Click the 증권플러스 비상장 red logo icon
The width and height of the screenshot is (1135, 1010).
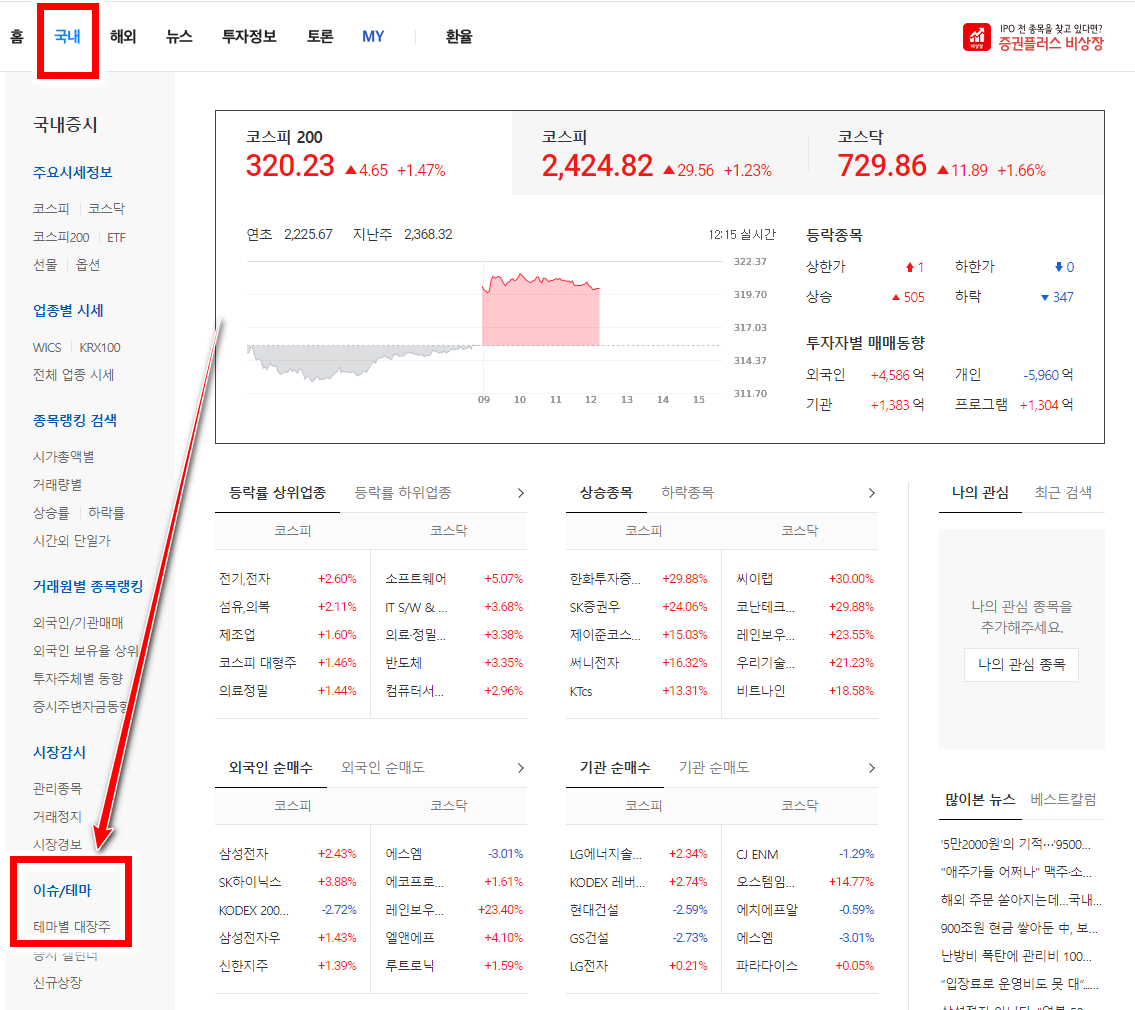click(x=976, y=37)
